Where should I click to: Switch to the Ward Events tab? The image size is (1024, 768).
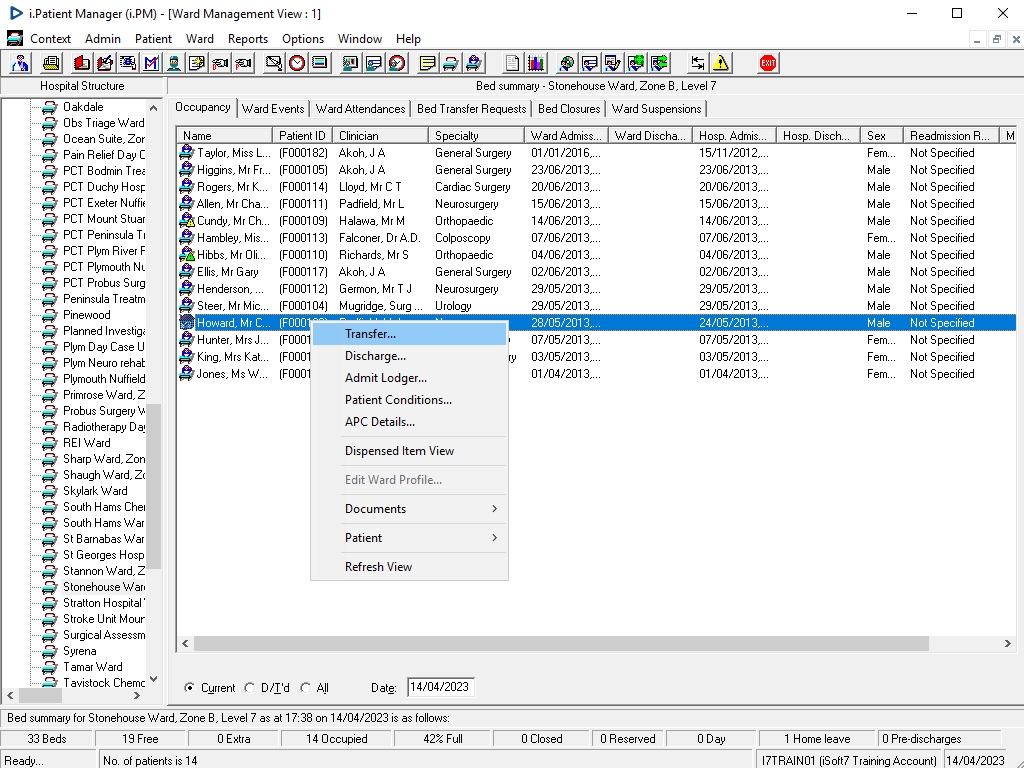pyautogui.click(x=273, y=109)
